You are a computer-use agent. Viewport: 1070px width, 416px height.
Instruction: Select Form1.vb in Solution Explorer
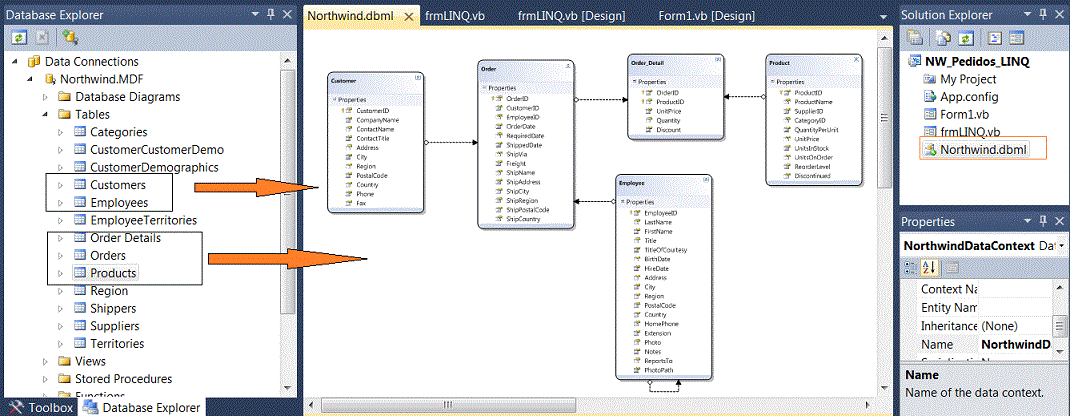point(966,115)
